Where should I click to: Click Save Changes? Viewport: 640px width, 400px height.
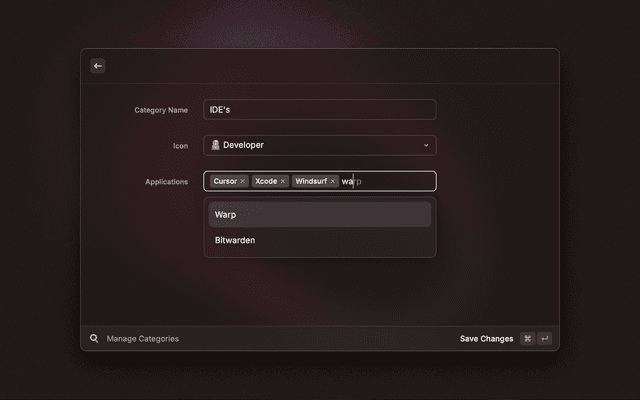point(486,339)
